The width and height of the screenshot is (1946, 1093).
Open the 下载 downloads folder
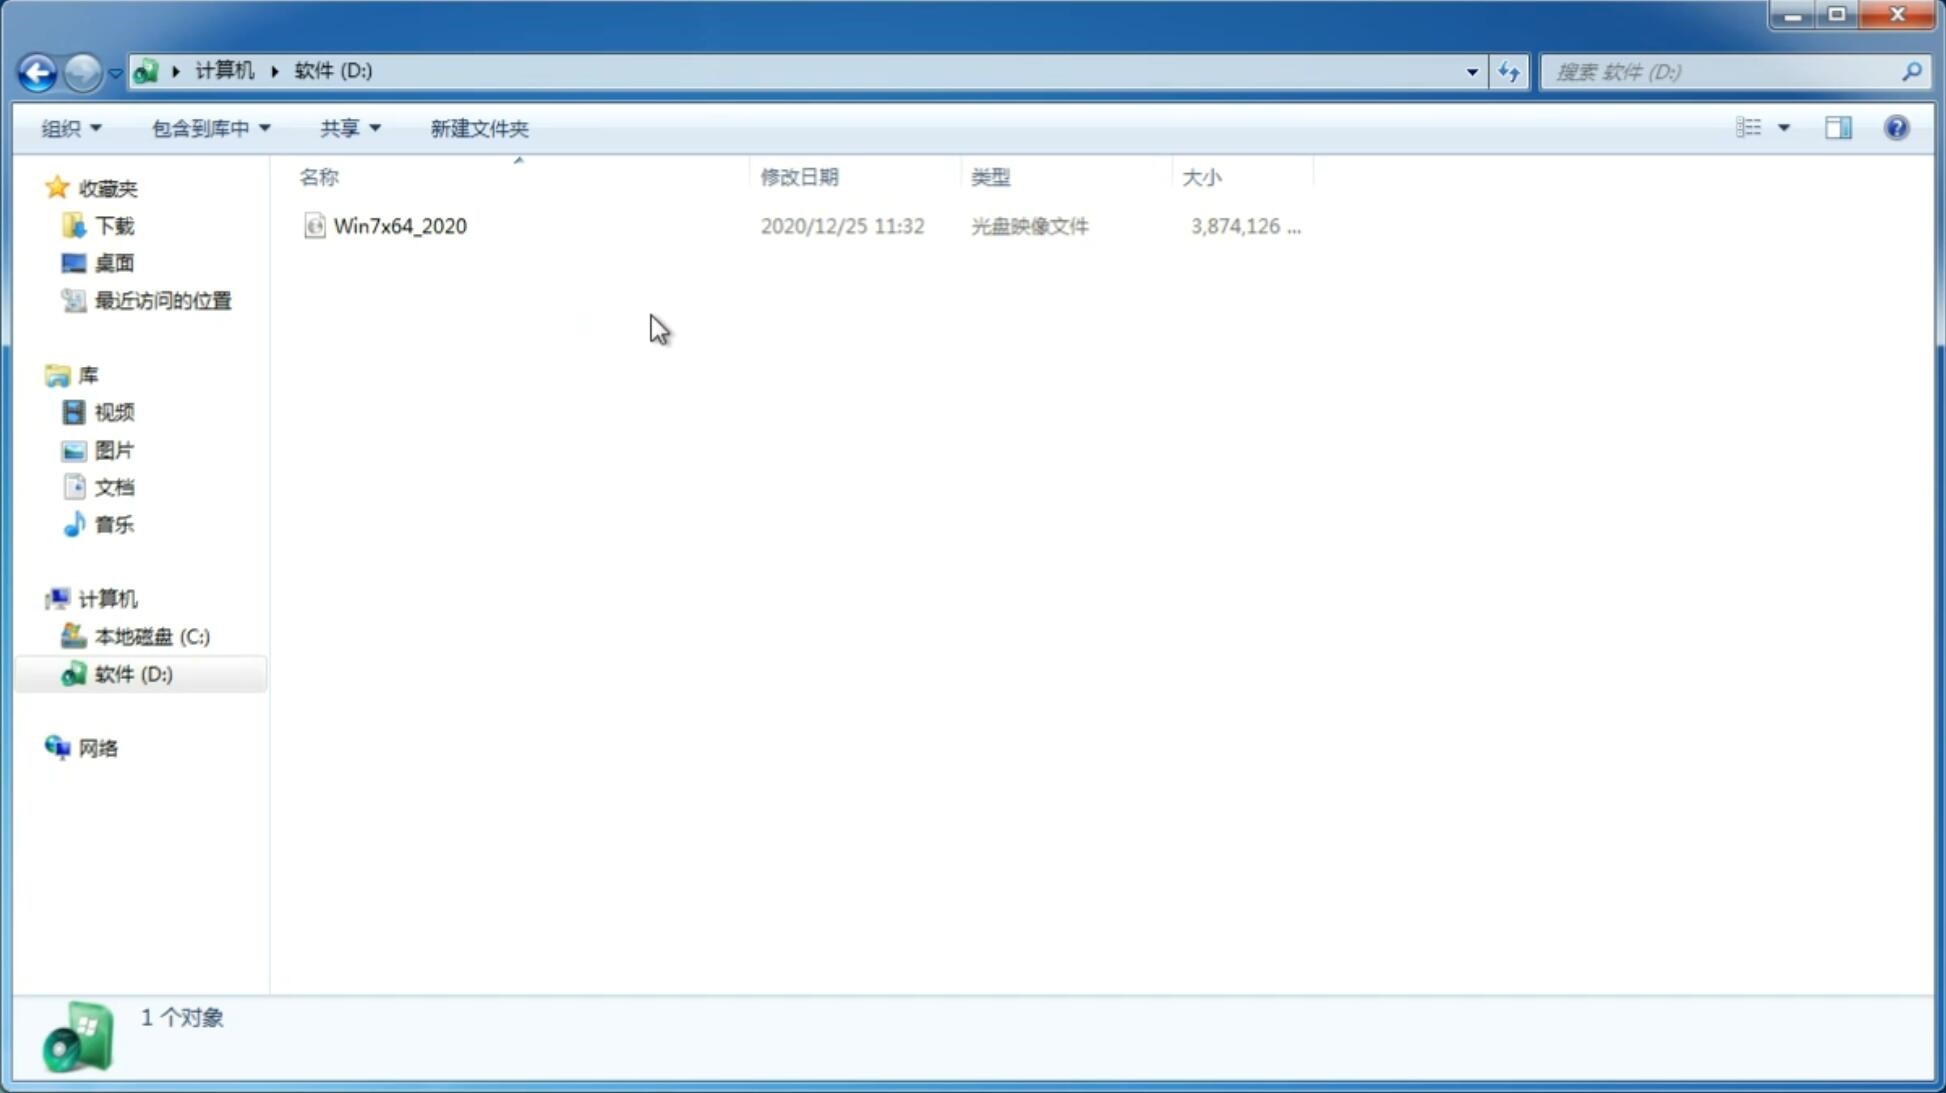114,224
